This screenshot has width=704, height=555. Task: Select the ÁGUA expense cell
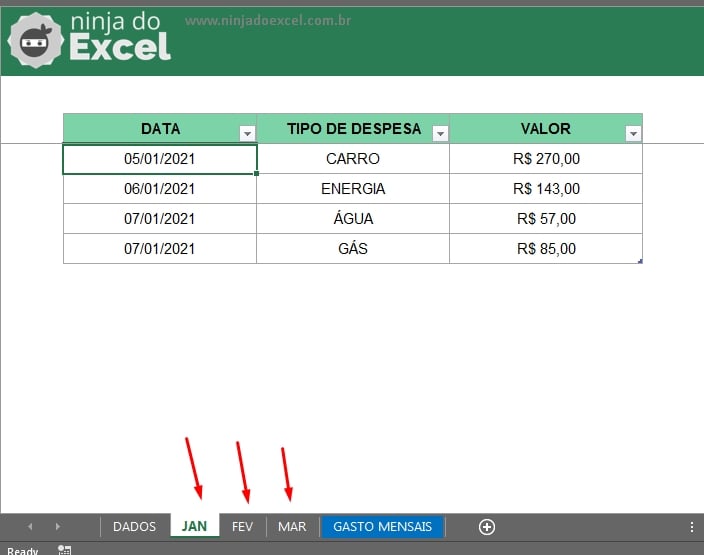(353, 219)
